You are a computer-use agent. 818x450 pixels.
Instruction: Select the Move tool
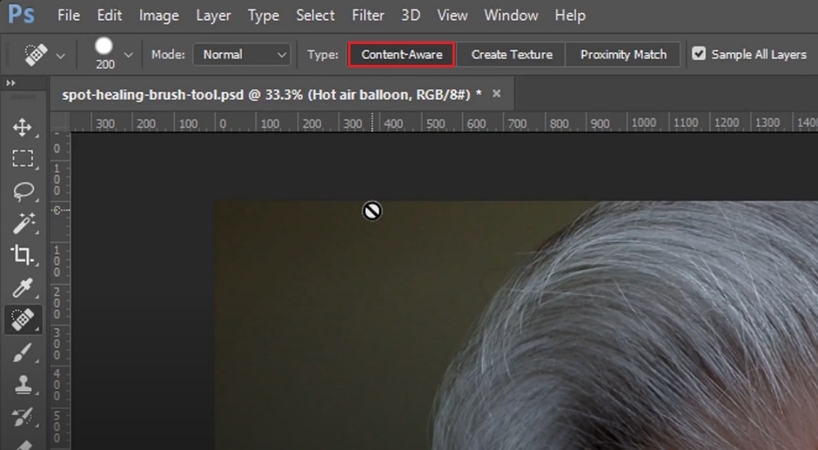[x=22, y=127]
